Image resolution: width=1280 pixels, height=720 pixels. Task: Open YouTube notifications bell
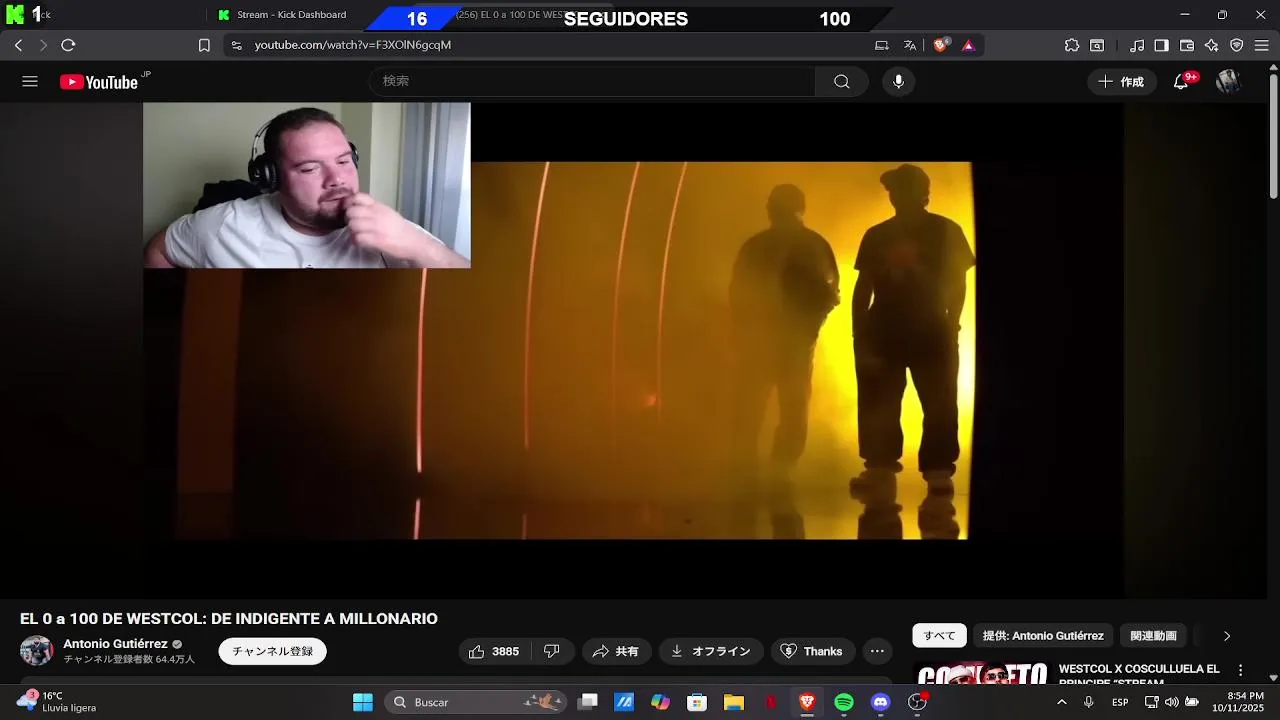tap(1181, 82)
